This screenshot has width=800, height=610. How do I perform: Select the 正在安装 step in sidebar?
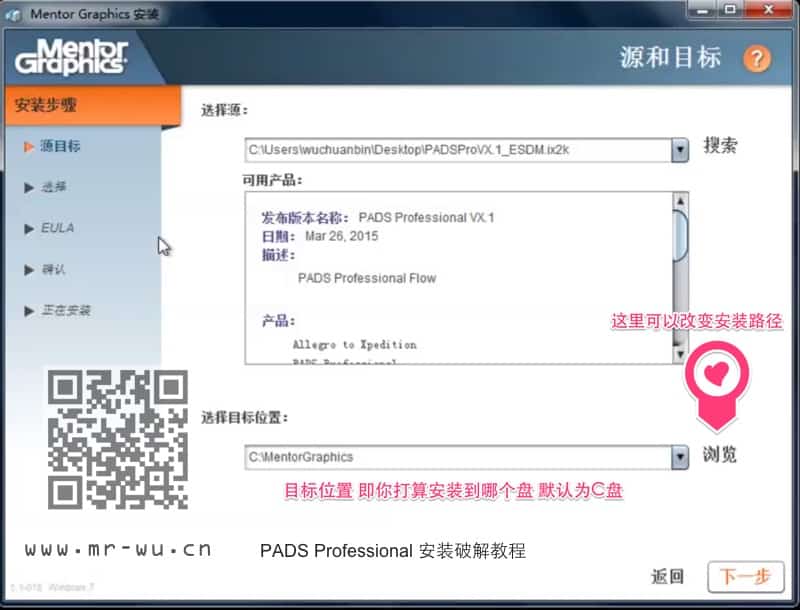(66, 310)
